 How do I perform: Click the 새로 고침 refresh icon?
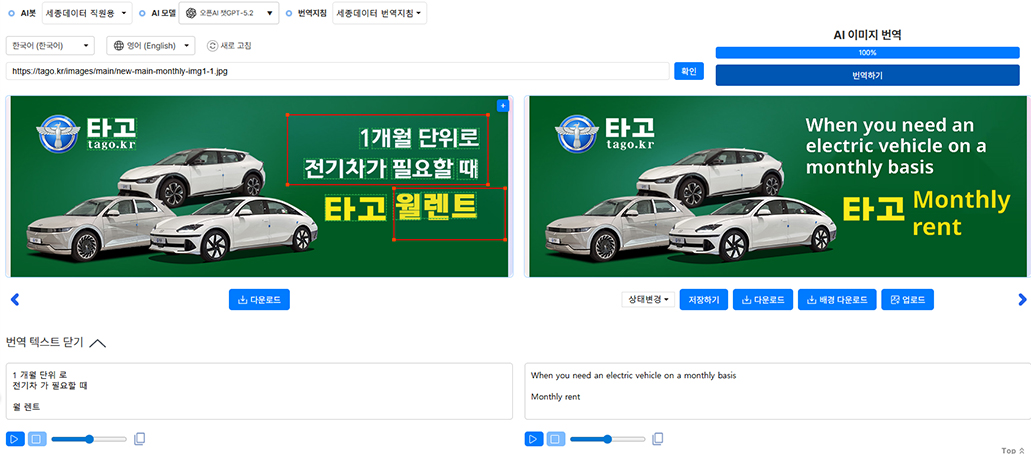click(x=212, y=45)
